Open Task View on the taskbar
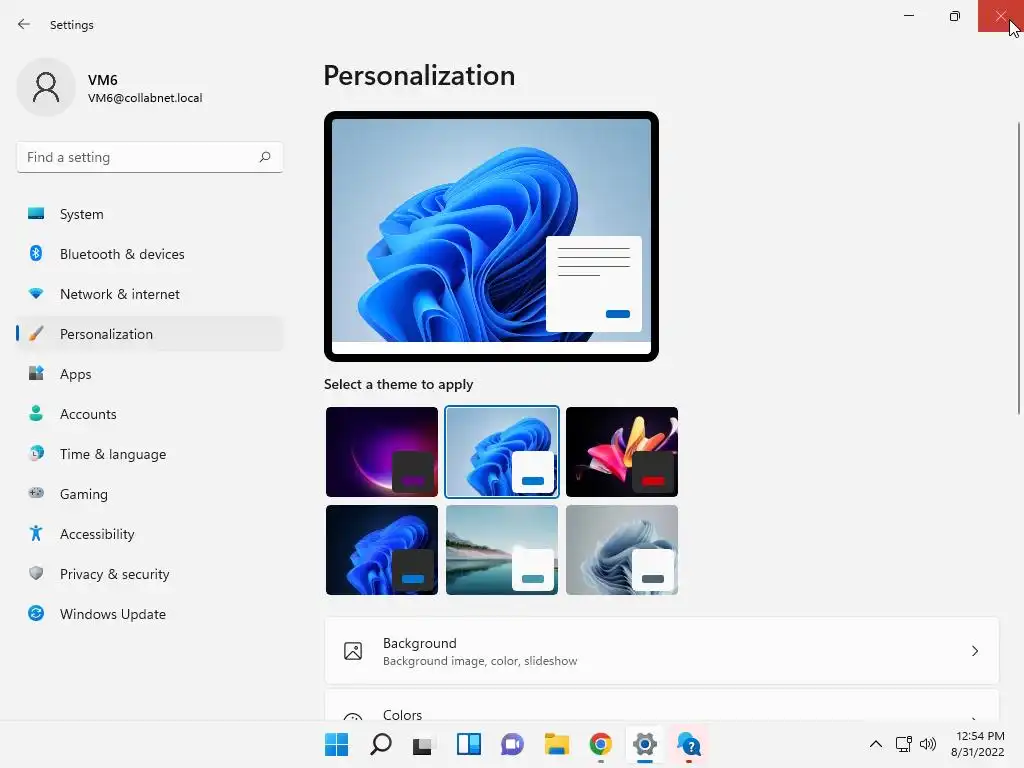Image resolution: width=1024 pixels, height=768 pixels. [424, 744]
